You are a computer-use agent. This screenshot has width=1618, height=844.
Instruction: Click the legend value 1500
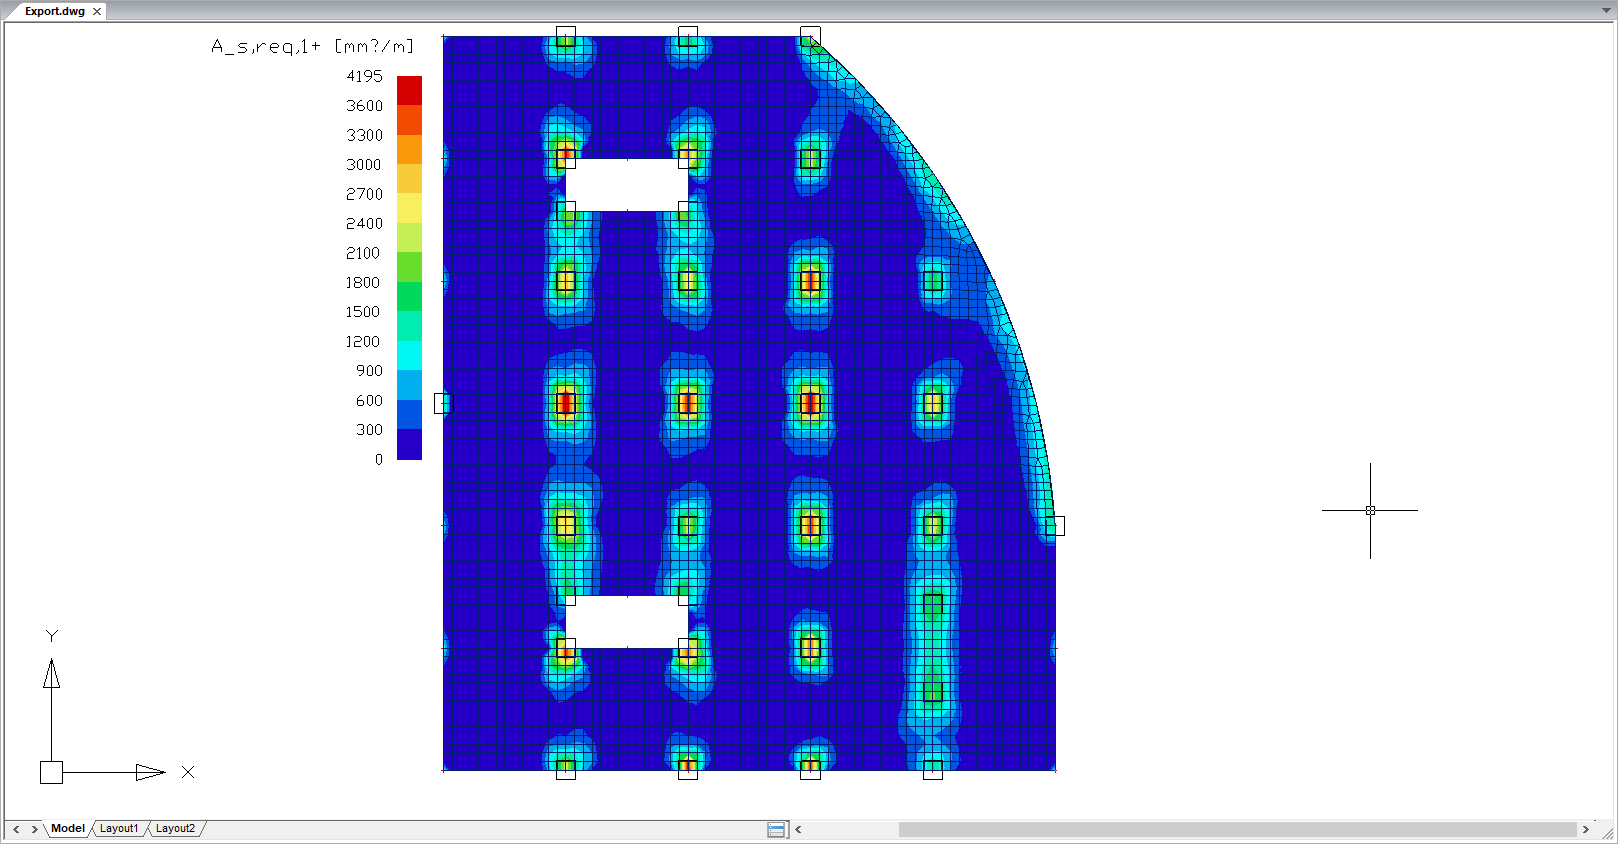click(x=364, y=312)
